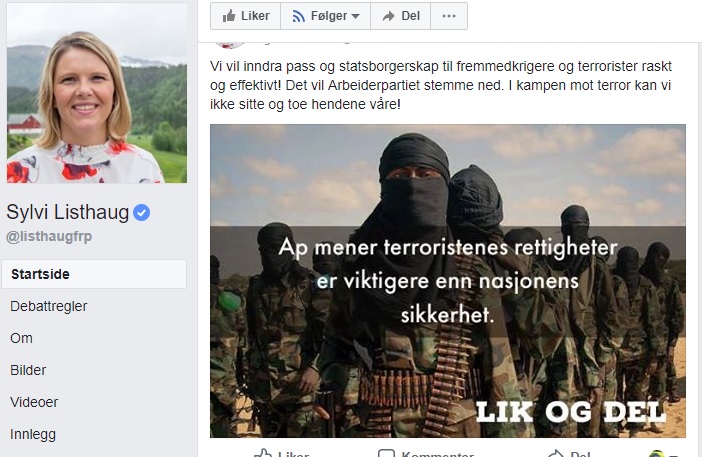Open Innlegg in the sidebar
The image size is (702, 457).
pyautogui.click(x=33, y=434)
